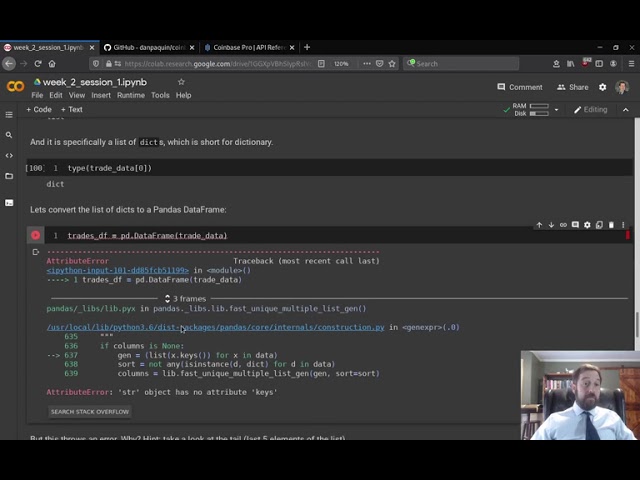640x480 pixels.
Task: Open the Help menu
Action: point(184,95)
